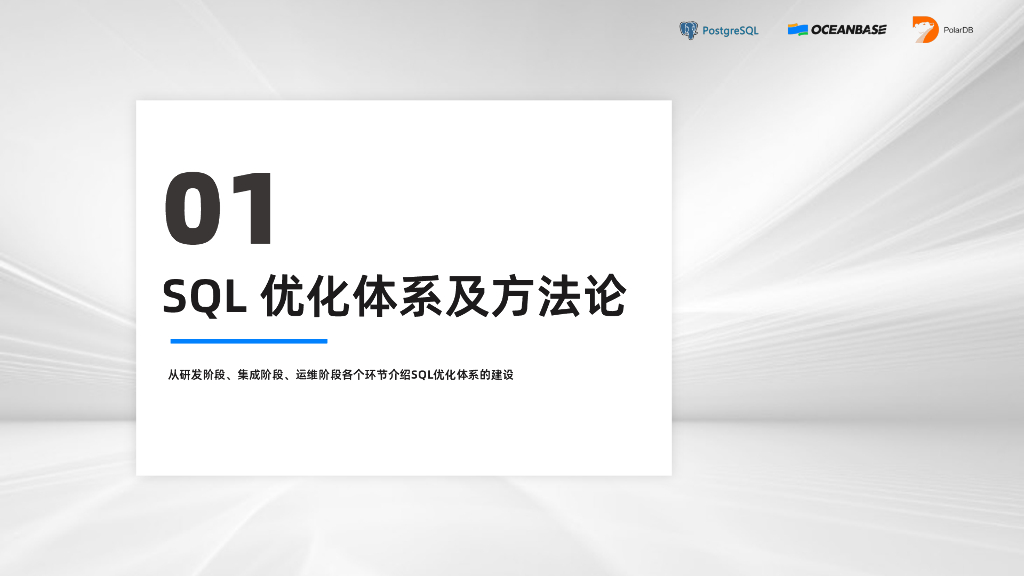Click the PolarDB logo
This screenshot has height=576, width=1024.
942,29
